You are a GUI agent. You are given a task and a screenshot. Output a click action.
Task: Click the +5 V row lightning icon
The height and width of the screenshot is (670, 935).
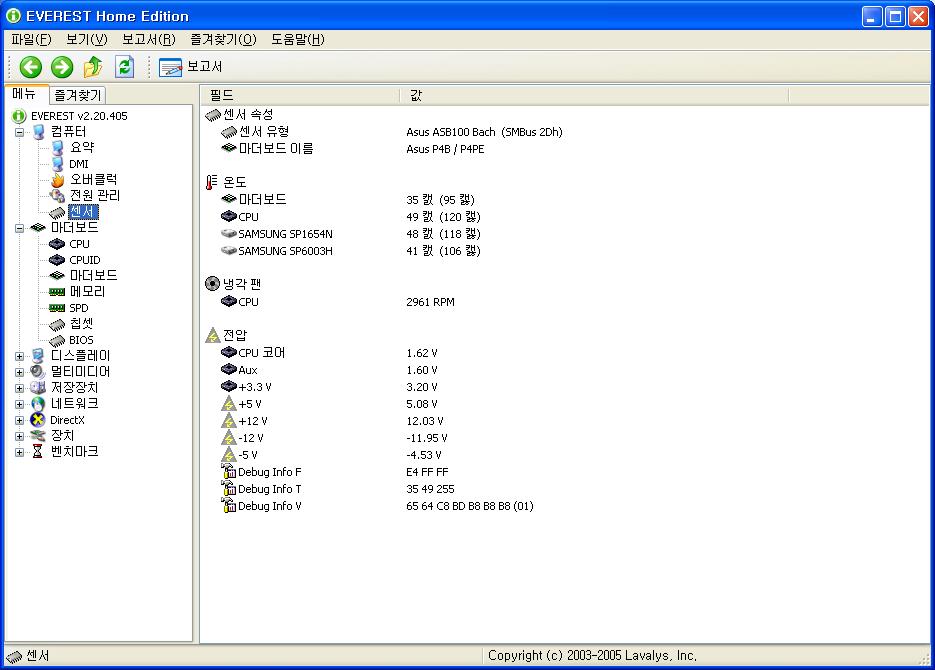pyautogui.click(x=228, y=404)
